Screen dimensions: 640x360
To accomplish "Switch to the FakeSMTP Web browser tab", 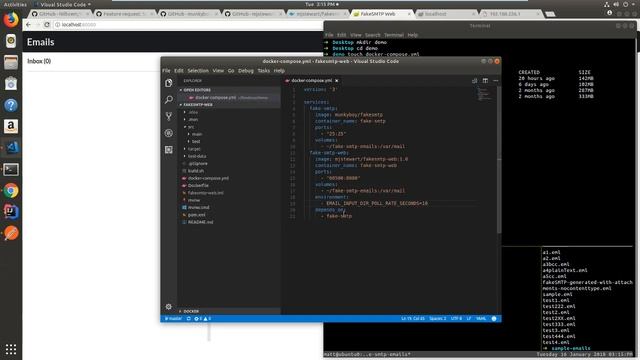I will pyautogui.click(x=381, y=14).
